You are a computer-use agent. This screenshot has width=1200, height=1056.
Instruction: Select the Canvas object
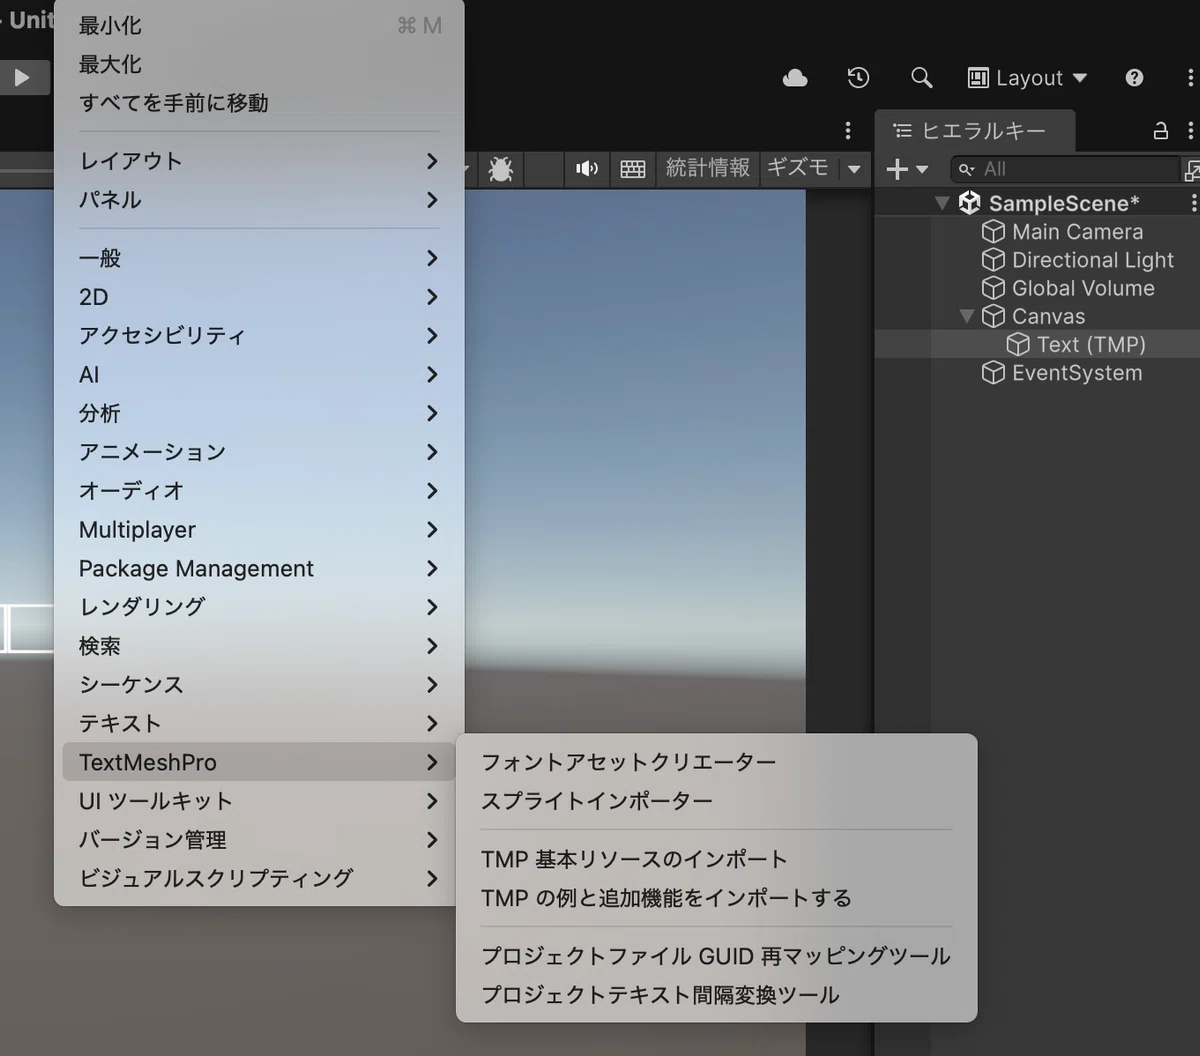click(1048, 316)
